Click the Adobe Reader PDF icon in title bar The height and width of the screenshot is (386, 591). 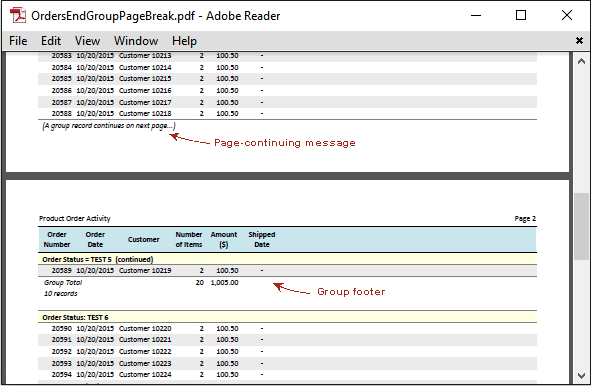click(17, 15)
